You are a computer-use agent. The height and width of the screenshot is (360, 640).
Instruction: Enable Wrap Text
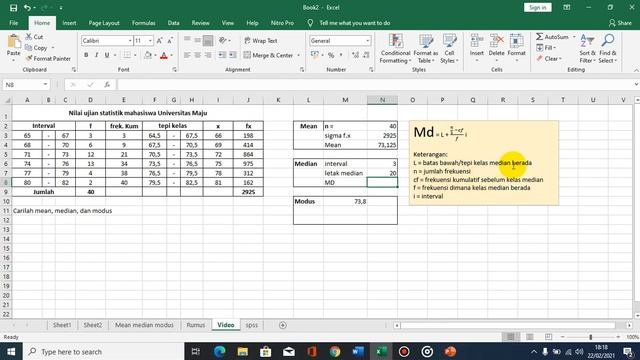coord(261,40)
